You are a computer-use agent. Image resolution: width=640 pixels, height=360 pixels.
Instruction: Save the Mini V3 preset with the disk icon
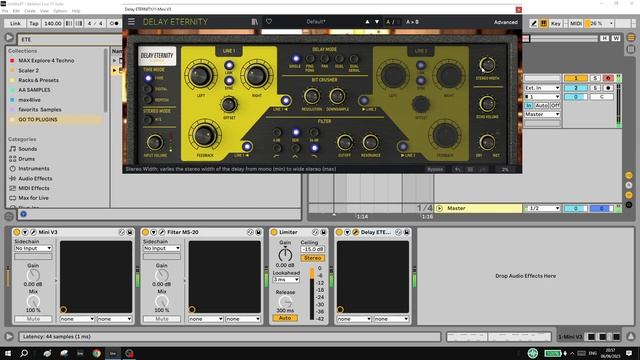130,232
